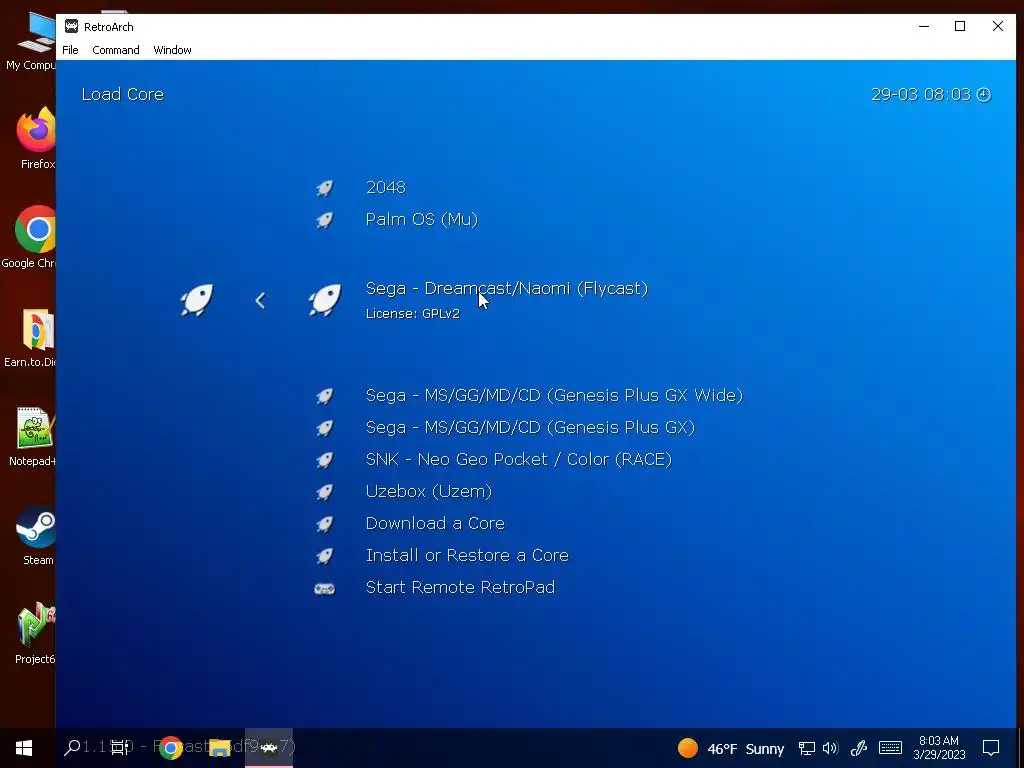This screenshot has width=1024, height=768.
Task: Select the Earn.to.Die desktop icon
Action: coord(31,338)
